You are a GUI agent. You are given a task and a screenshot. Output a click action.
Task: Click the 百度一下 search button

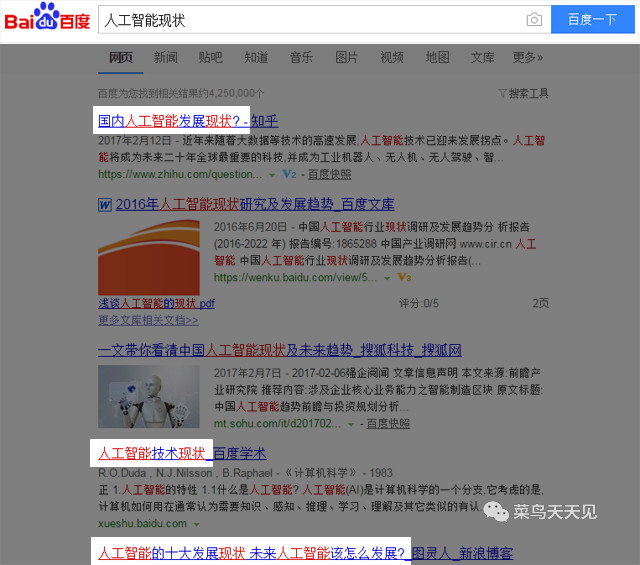click(593, 19)
